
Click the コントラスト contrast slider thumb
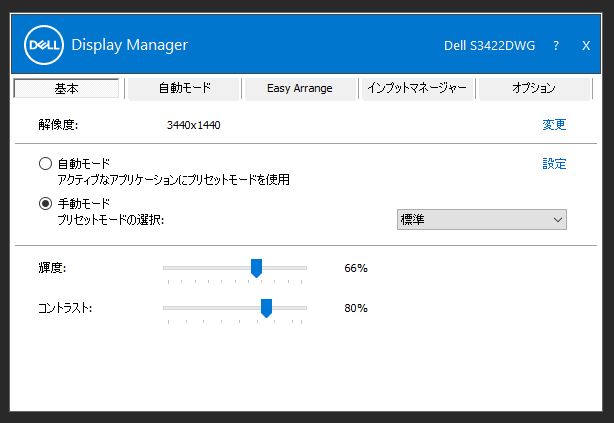[266, 308]
